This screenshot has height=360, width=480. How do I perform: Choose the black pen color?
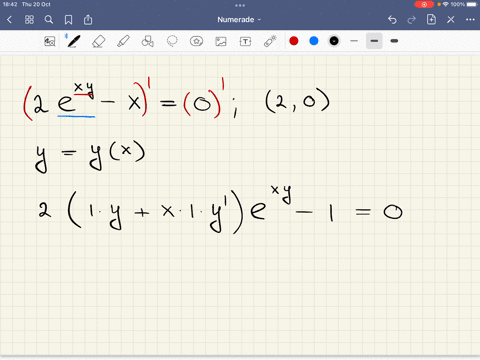pyautogui.click(x=334, y=41)
